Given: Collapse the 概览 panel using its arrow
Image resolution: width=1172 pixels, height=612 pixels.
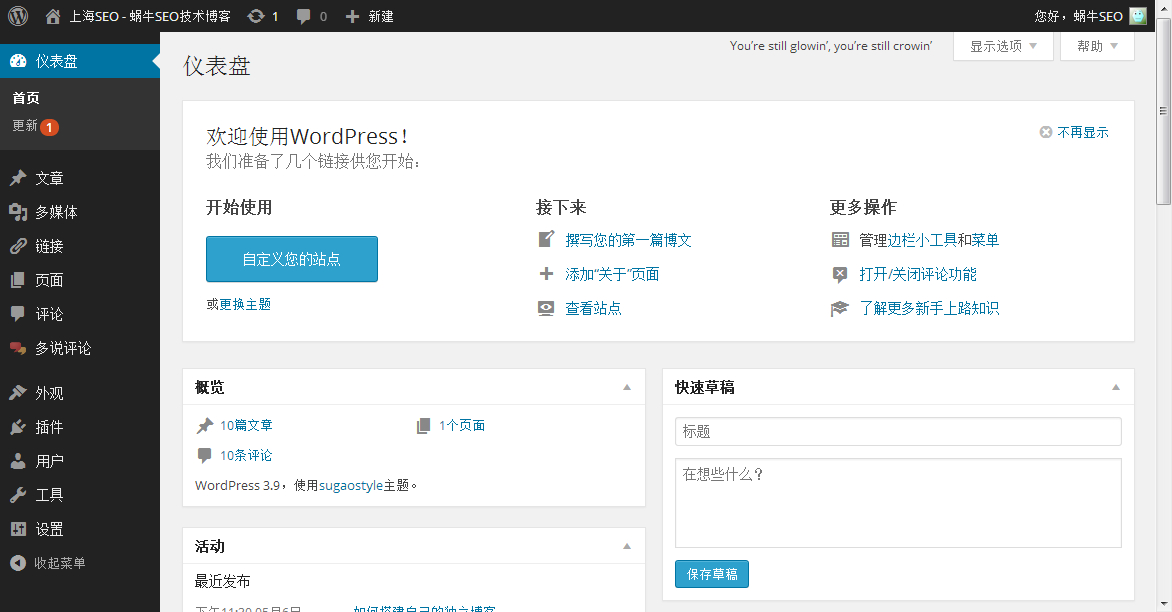Looking at the screenshot, I should pyautogui.click(x=627, y=387).
